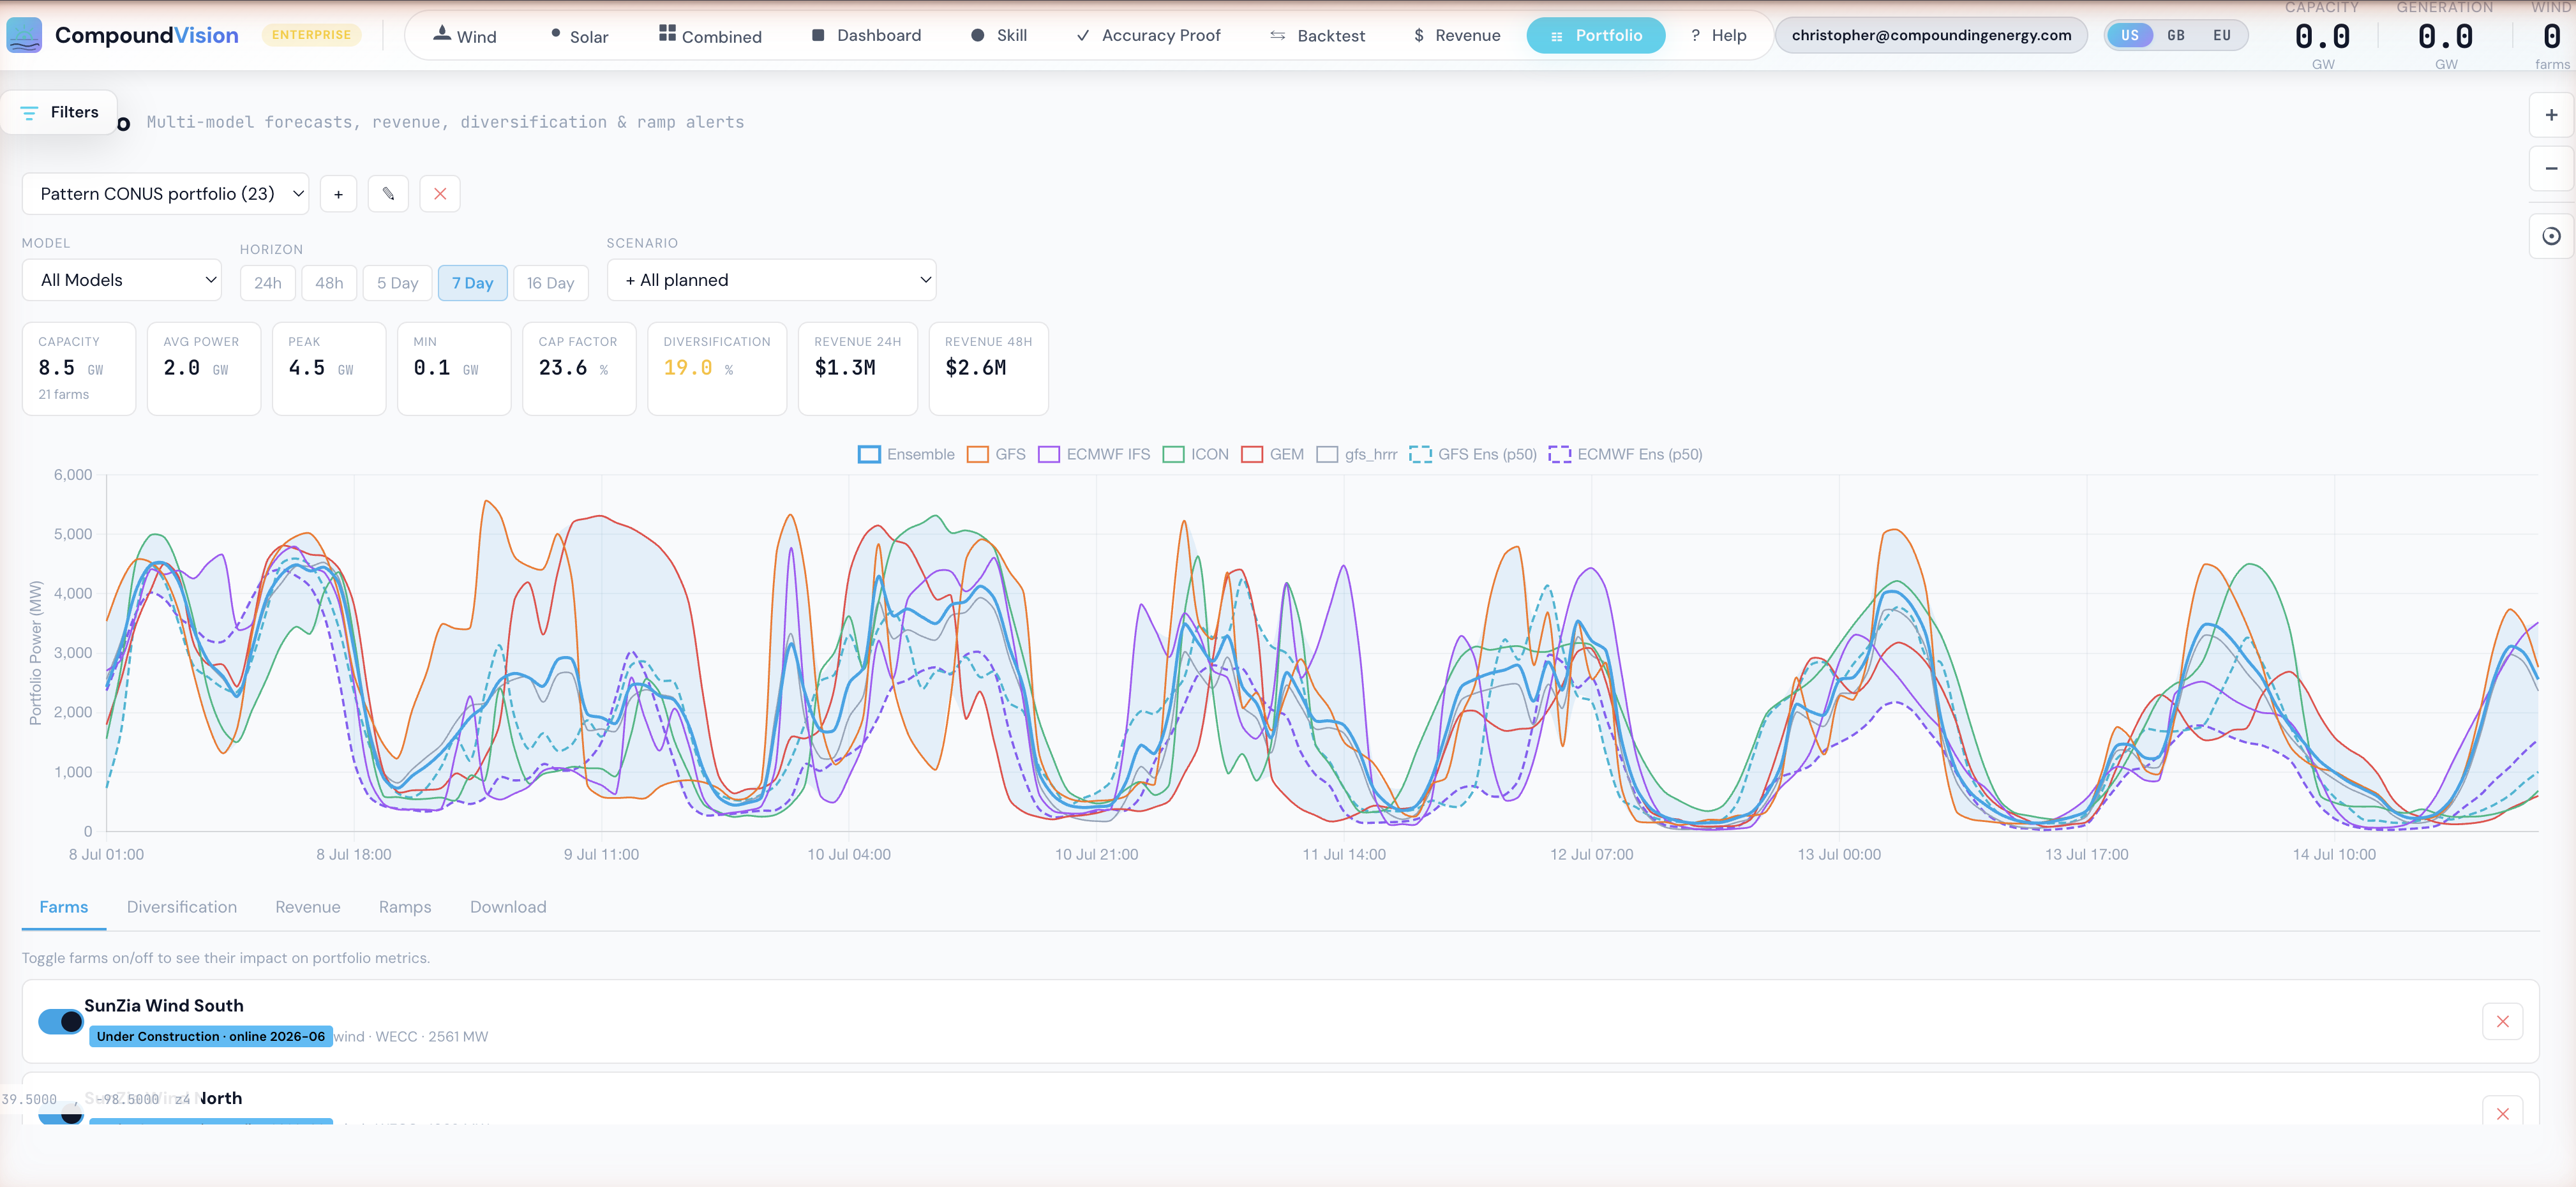The image size is (2576, 1187).
Task: Zoom in the map with plus button
Action: 2551,115
